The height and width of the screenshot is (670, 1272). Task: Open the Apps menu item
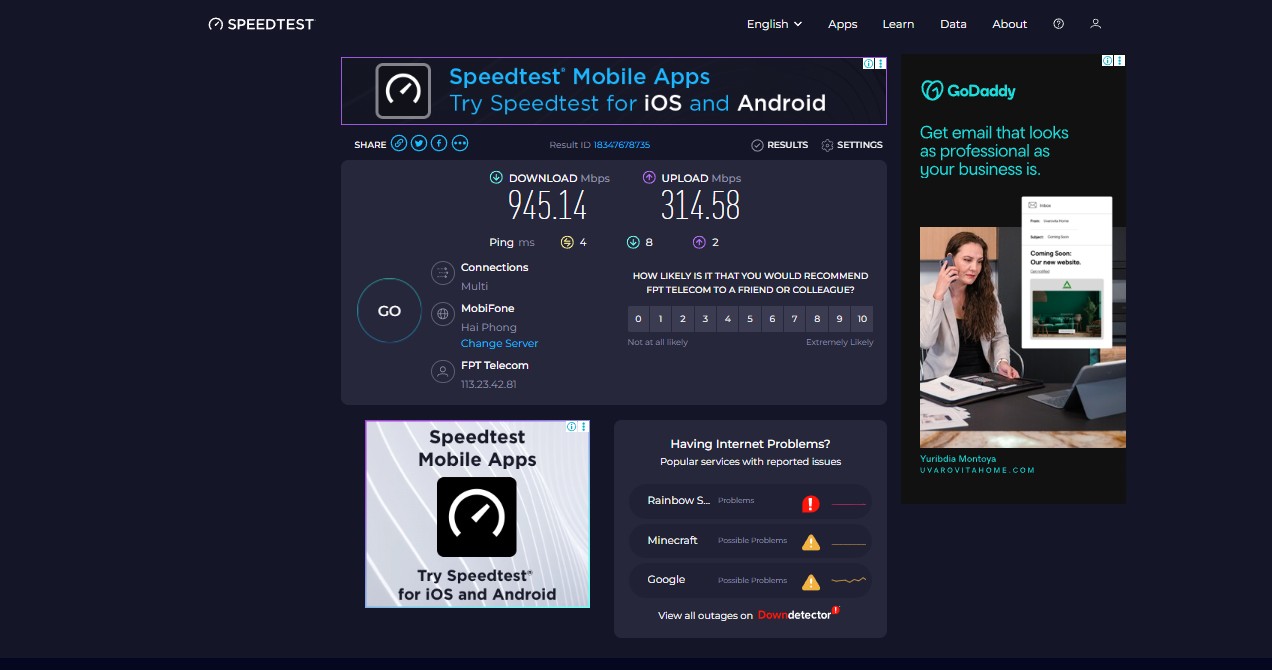(x=842, y=23)
